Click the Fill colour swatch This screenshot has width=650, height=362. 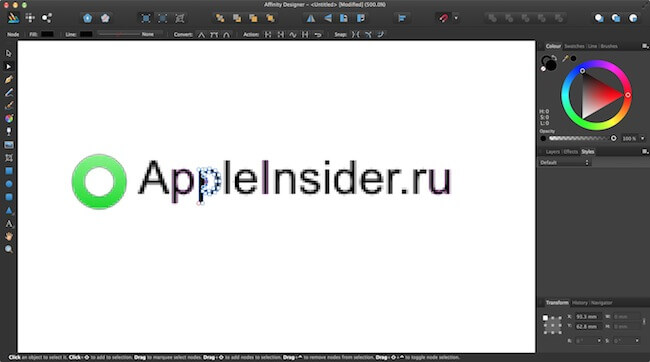(x=47, y=34)
